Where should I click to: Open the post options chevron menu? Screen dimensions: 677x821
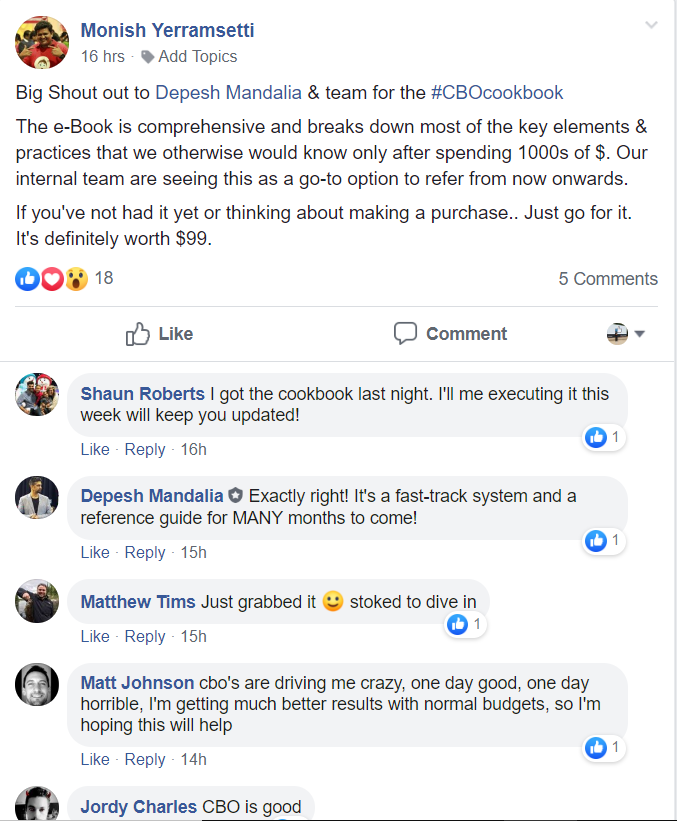(651, 25)
